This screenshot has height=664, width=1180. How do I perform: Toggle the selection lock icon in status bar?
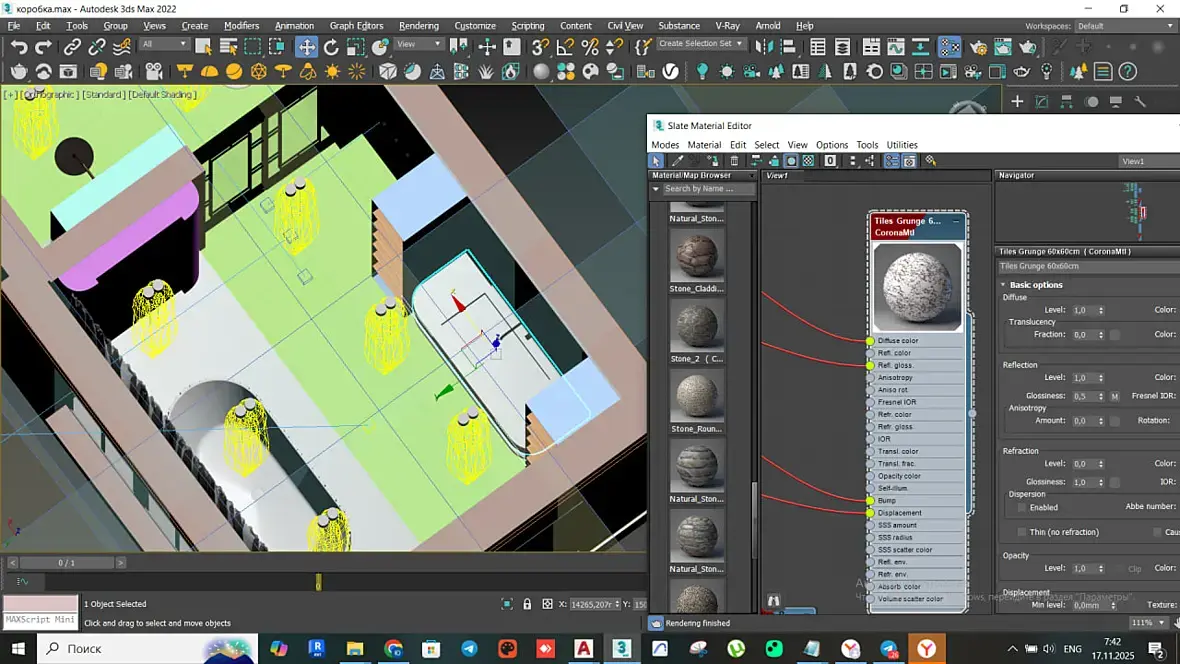pyautogui.click(x=527, y=604)
